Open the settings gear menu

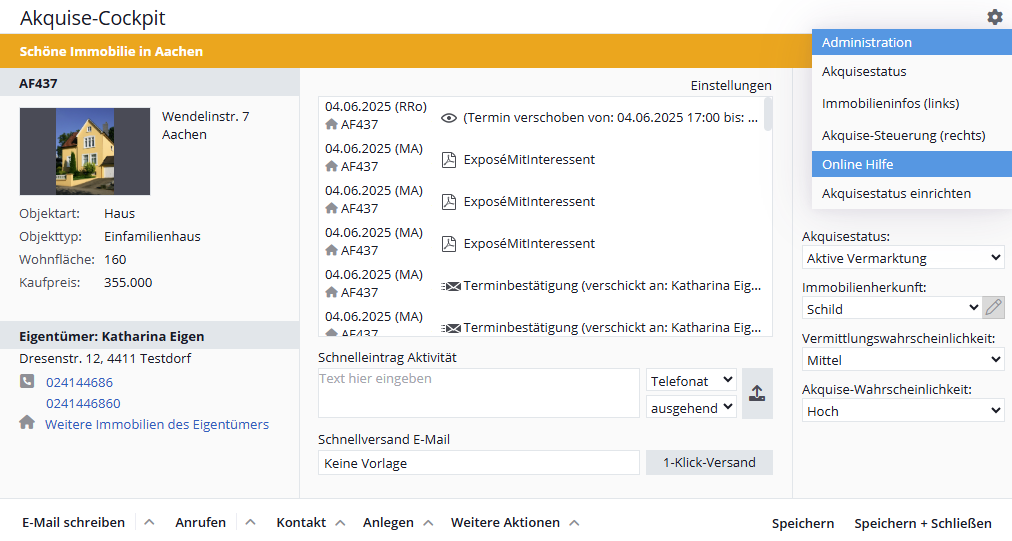[993, 17]
